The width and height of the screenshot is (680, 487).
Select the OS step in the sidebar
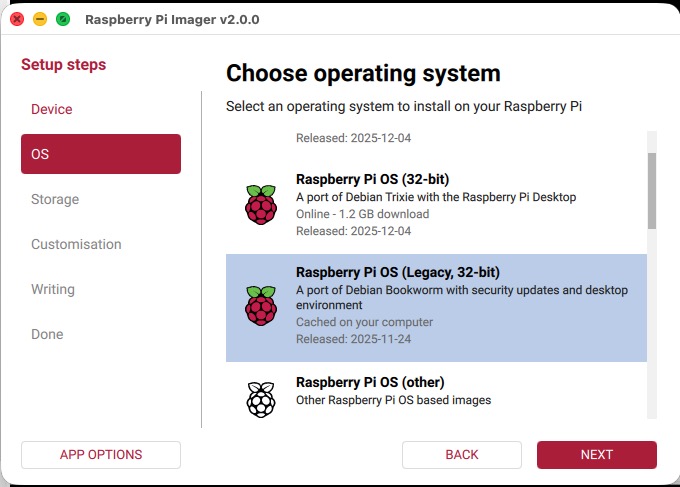100,154
